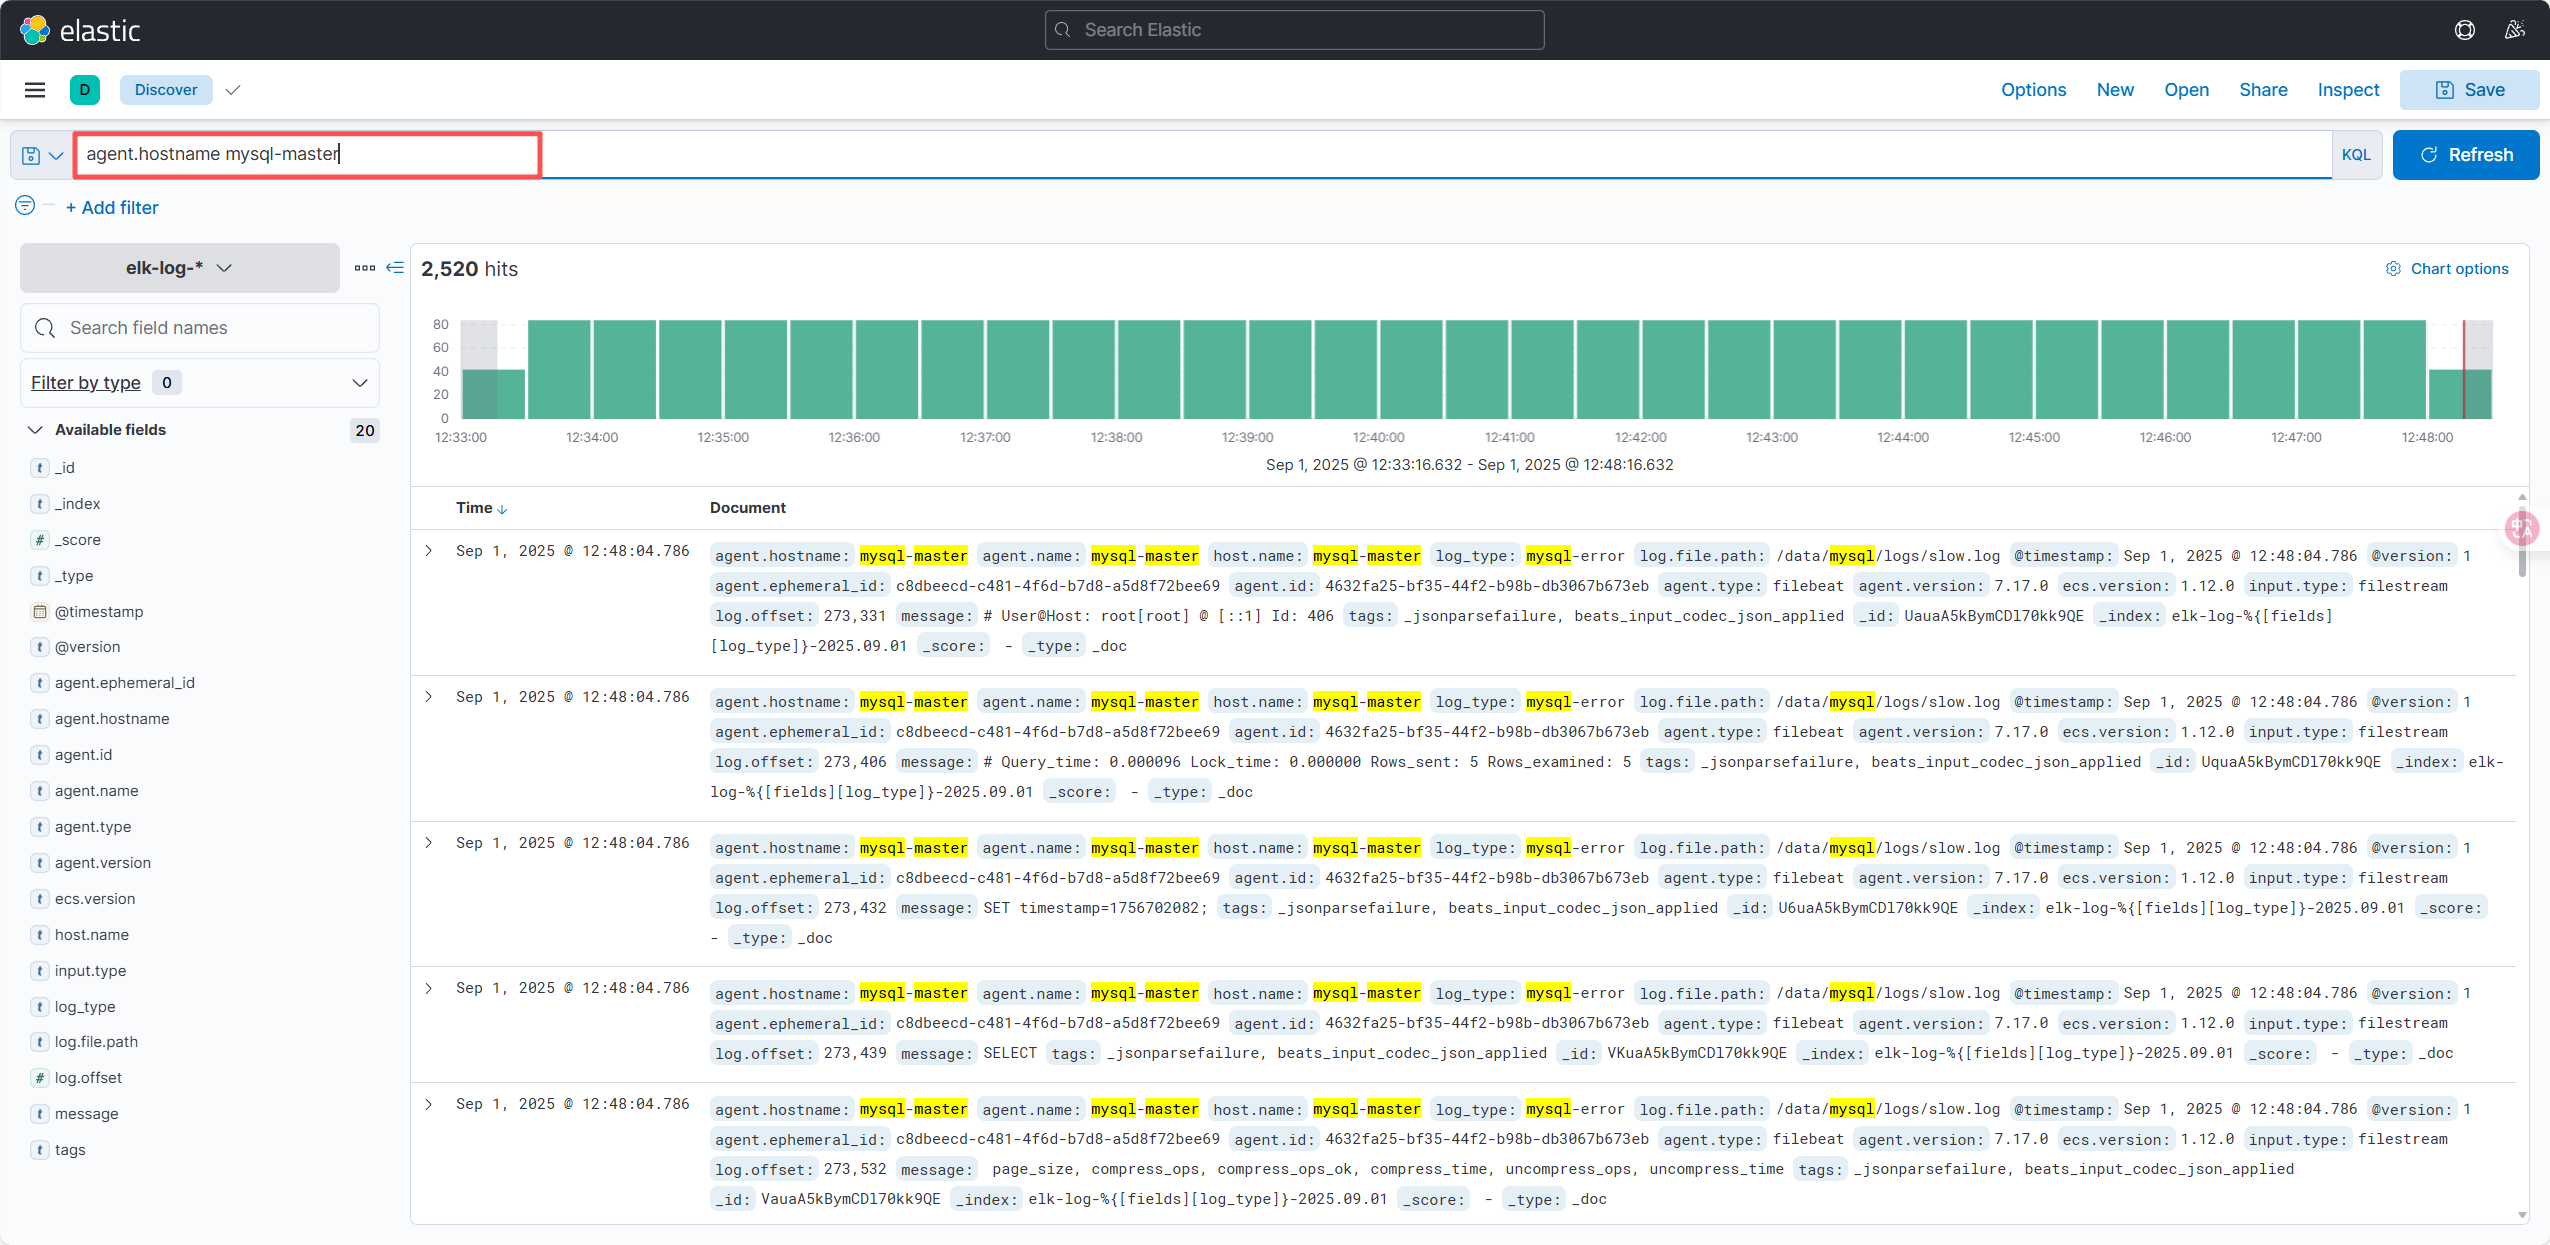Select the input.type field
The image size is (2550, 1245).
90,971
